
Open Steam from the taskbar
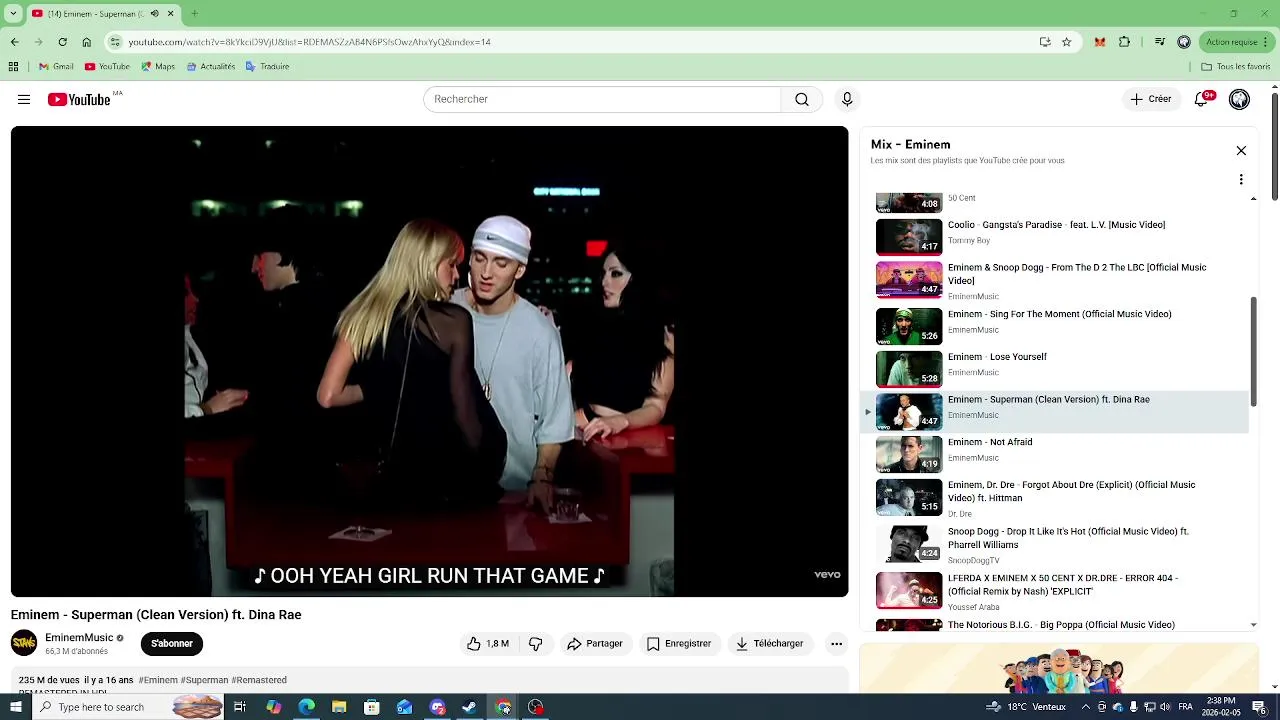(x=470, y=707)
